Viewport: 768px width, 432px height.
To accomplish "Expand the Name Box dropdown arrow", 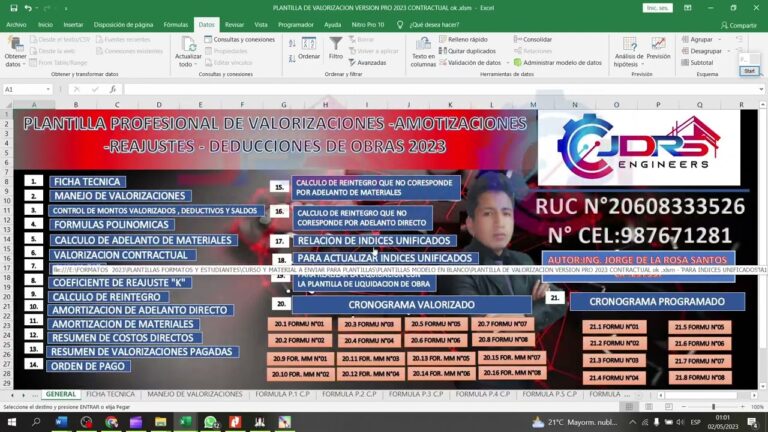I will pos(48,89).
